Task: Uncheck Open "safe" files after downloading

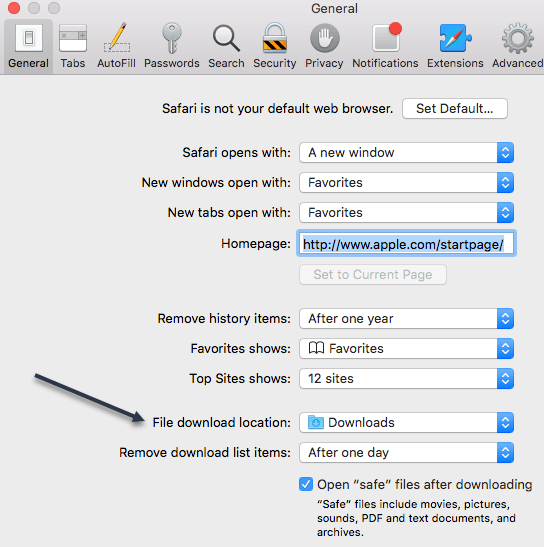Action: [306, 484]
